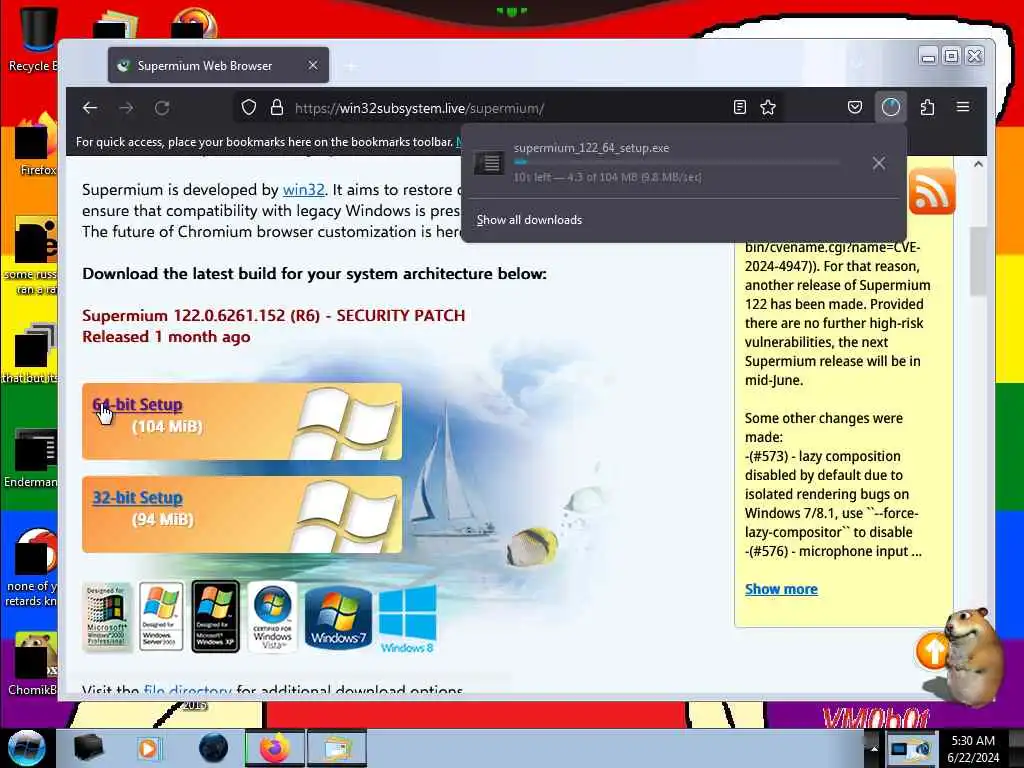Click the vertical scrollbar thumb
The image size is (1024, 768).
coord(978,261)
